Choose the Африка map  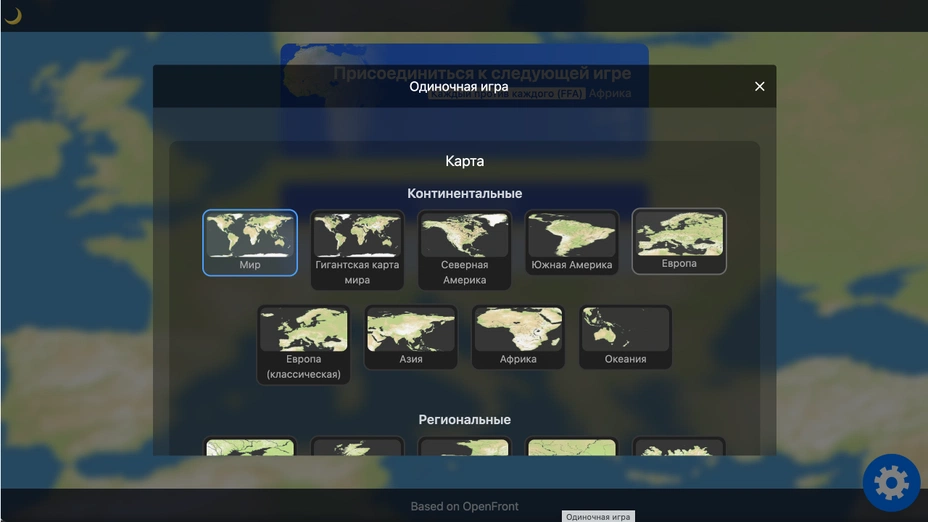pos(518,337)
